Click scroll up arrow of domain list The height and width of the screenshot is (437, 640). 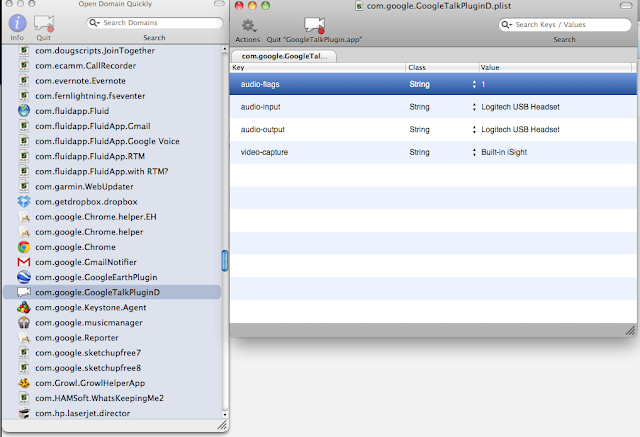[x=224, y=49]
